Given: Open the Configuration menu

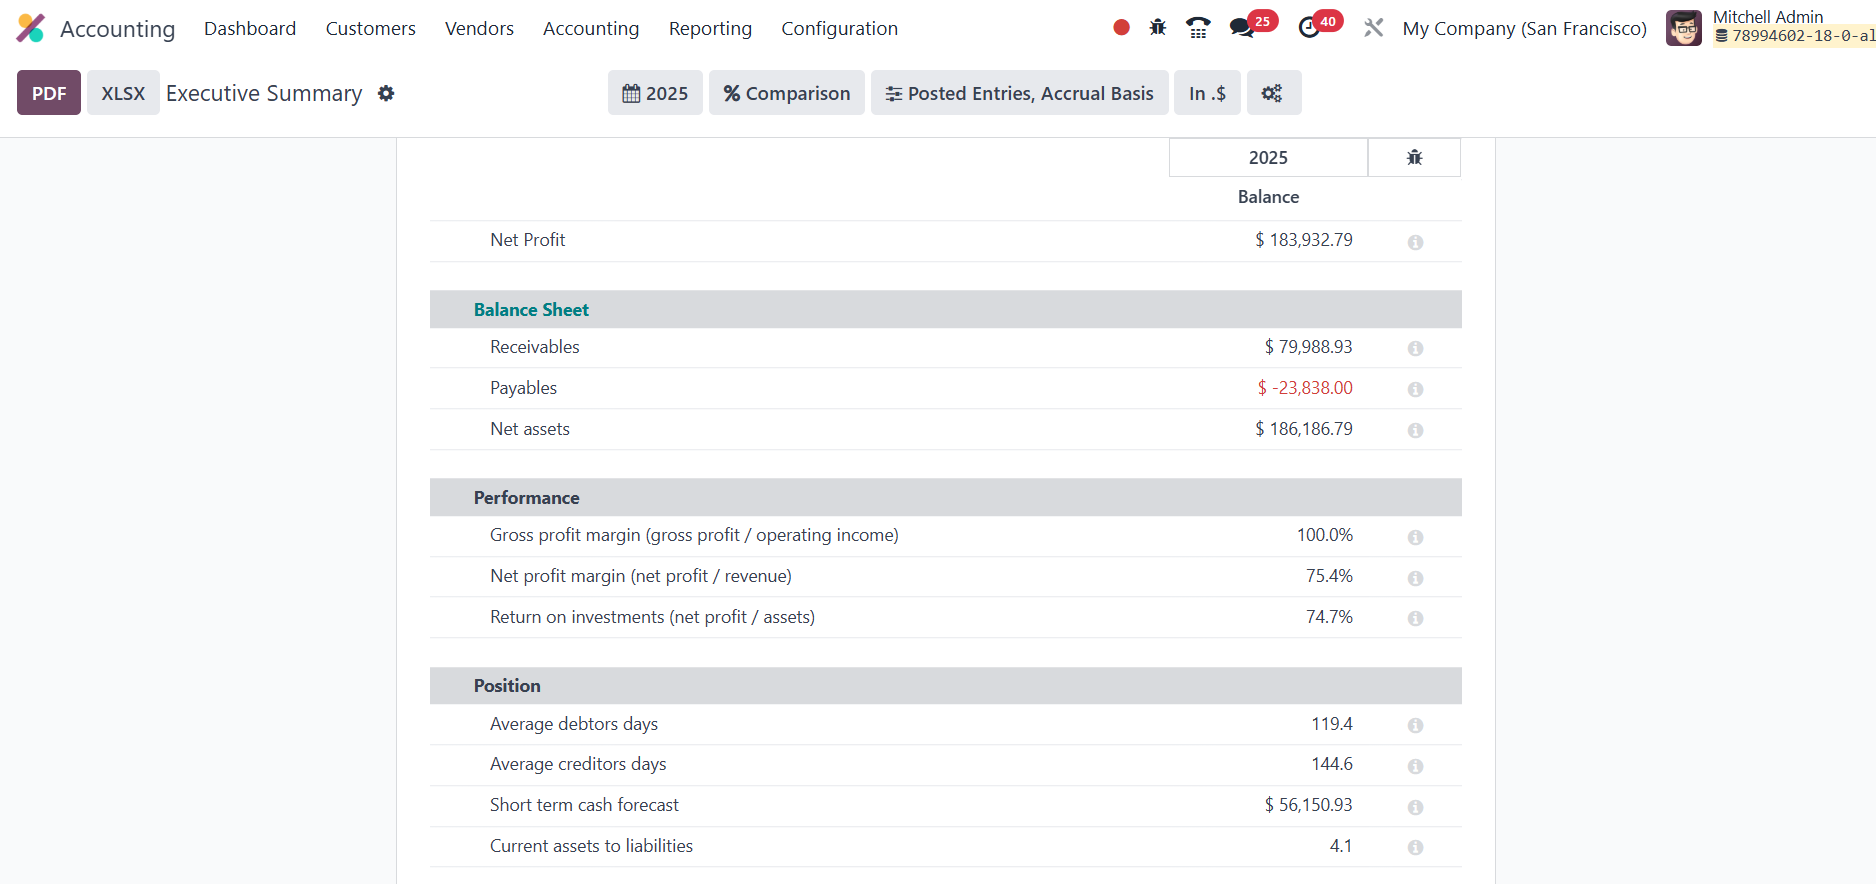Looking at the screenshot, I should [839, 28].
